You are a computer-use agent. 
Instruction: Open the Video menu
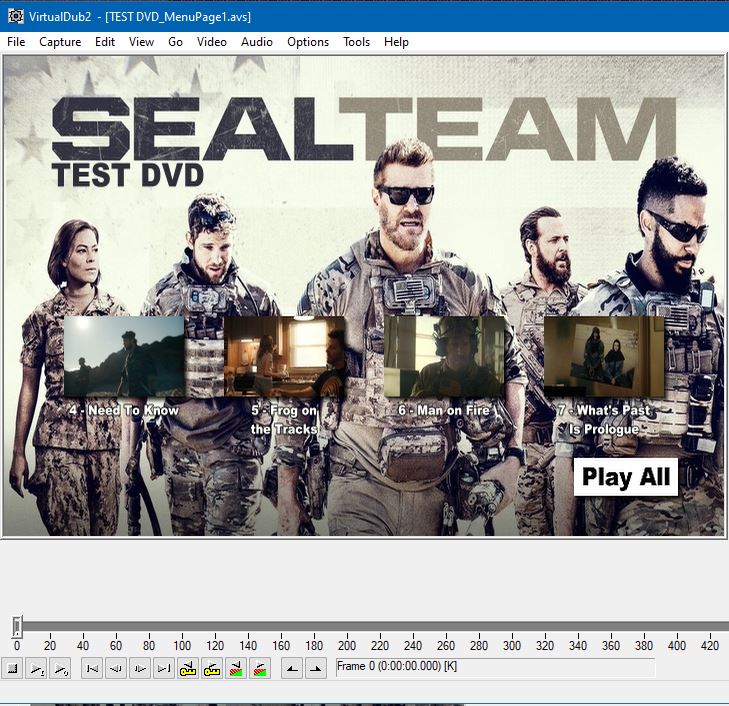(x=212, y=42)
